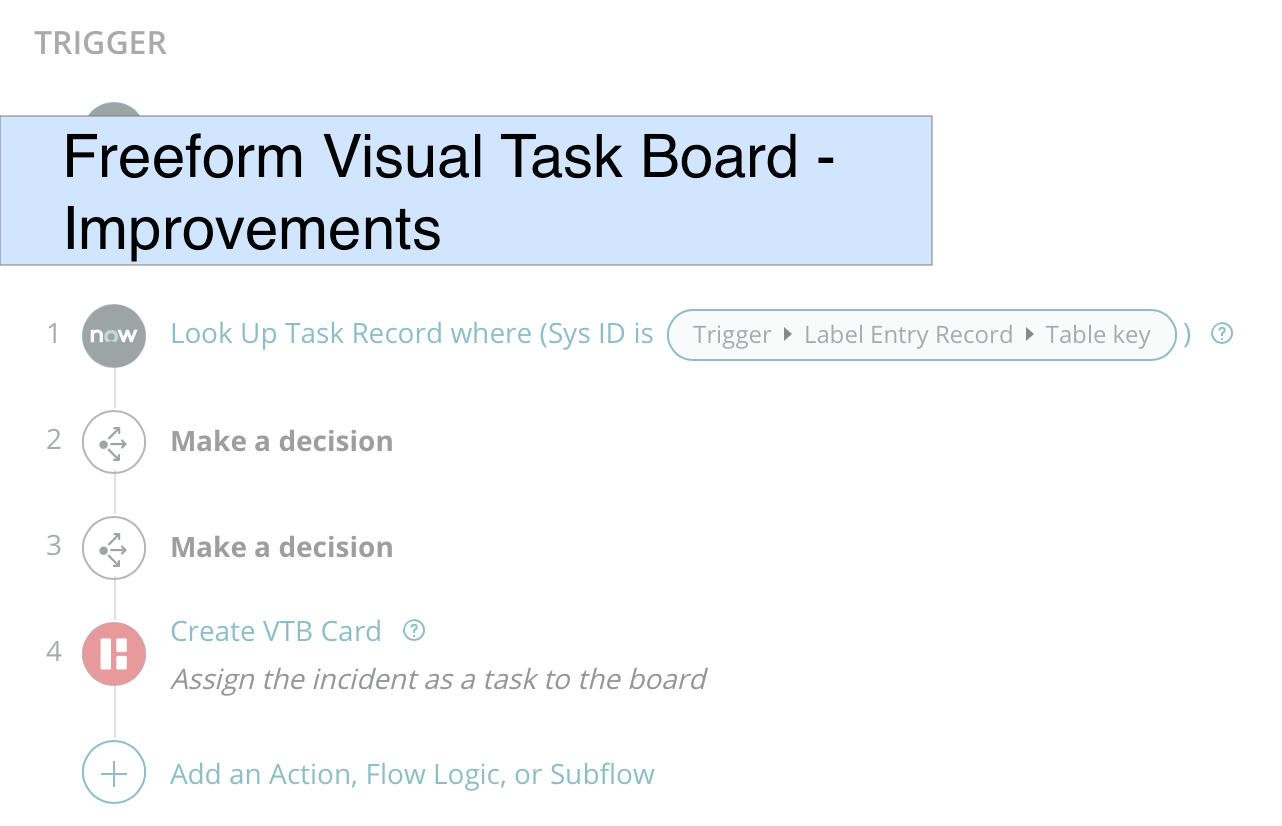Viewport: 1282px width, 826px height.
Task: Open help icon beside Look Up Task Record
Action: click(1222, 334)
